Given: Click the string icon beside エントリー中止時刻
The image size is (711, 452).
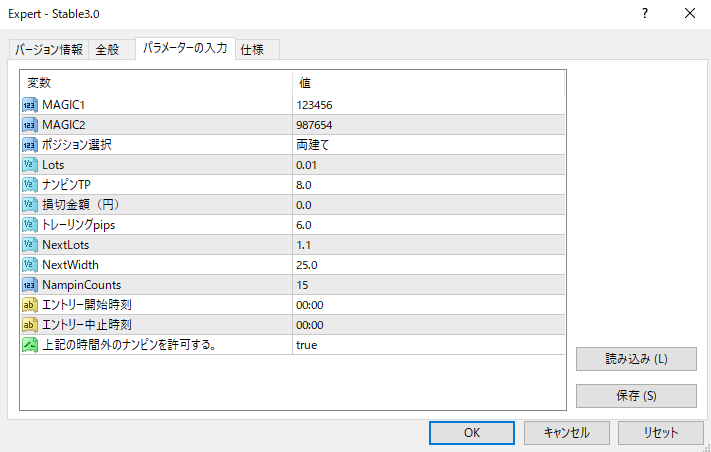Looking at the screenshot, I should 30,325.
